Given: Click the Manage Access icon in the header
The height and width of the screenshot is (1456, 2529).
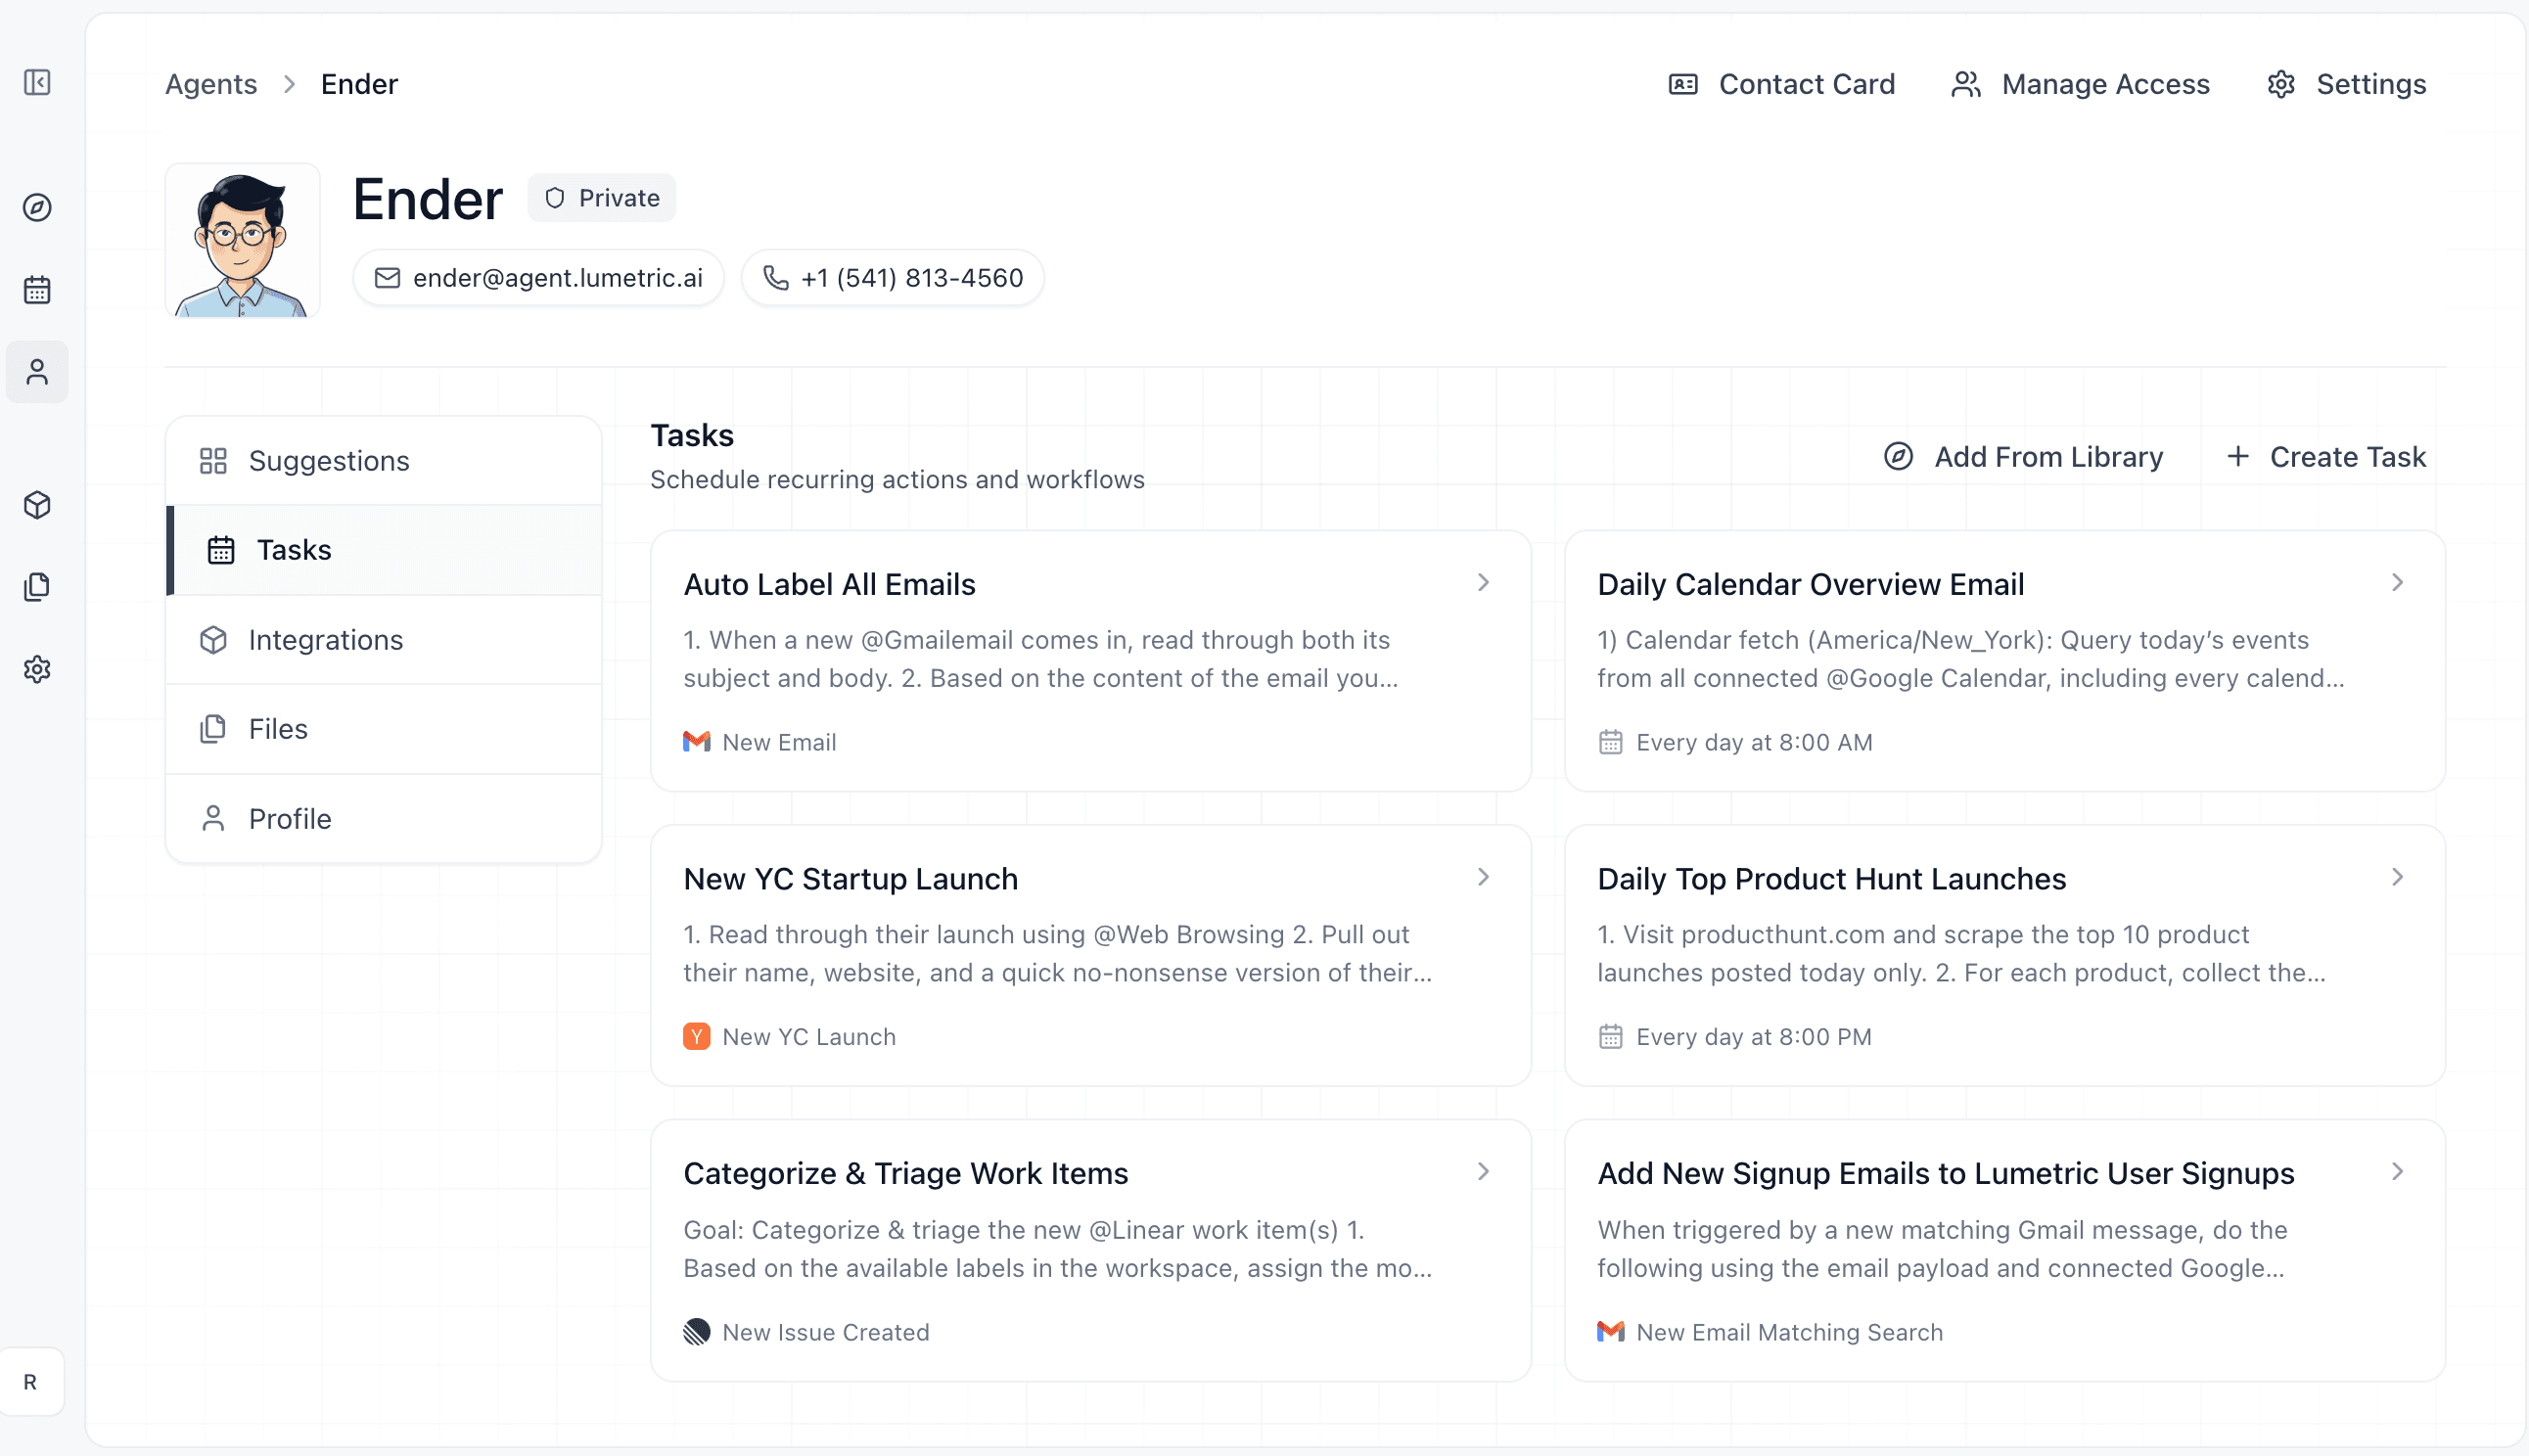Looking at the screenshot, I should click(x=1966, y=84).
